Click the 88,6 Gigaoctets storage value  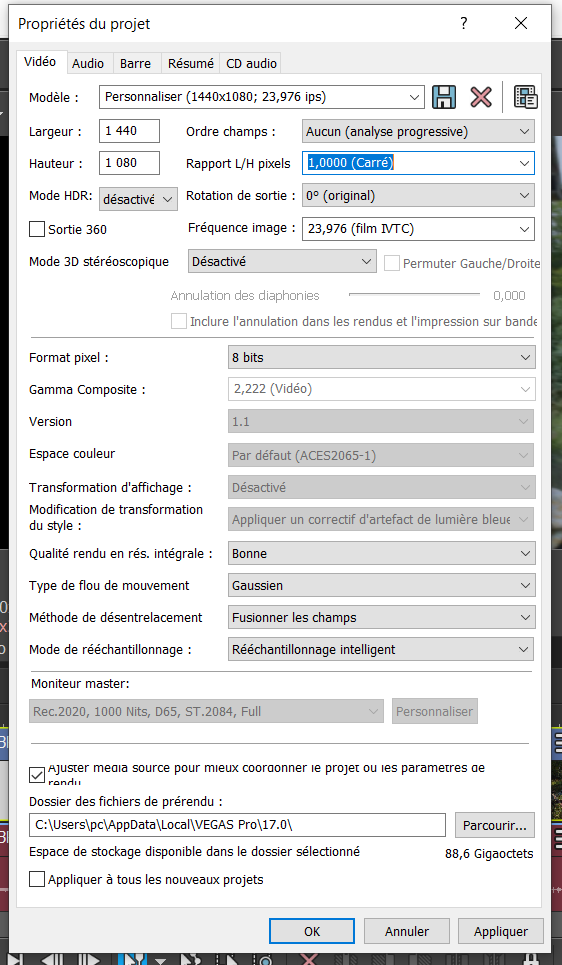click(489, 854)
